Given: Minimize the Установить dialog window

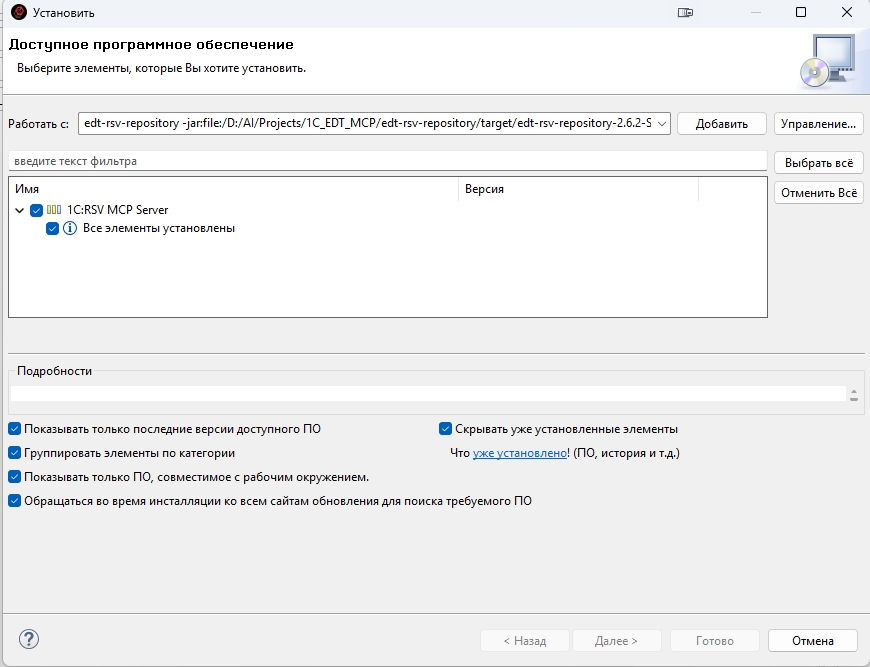Looking at the screenshot, I should (x=755, y=13).
